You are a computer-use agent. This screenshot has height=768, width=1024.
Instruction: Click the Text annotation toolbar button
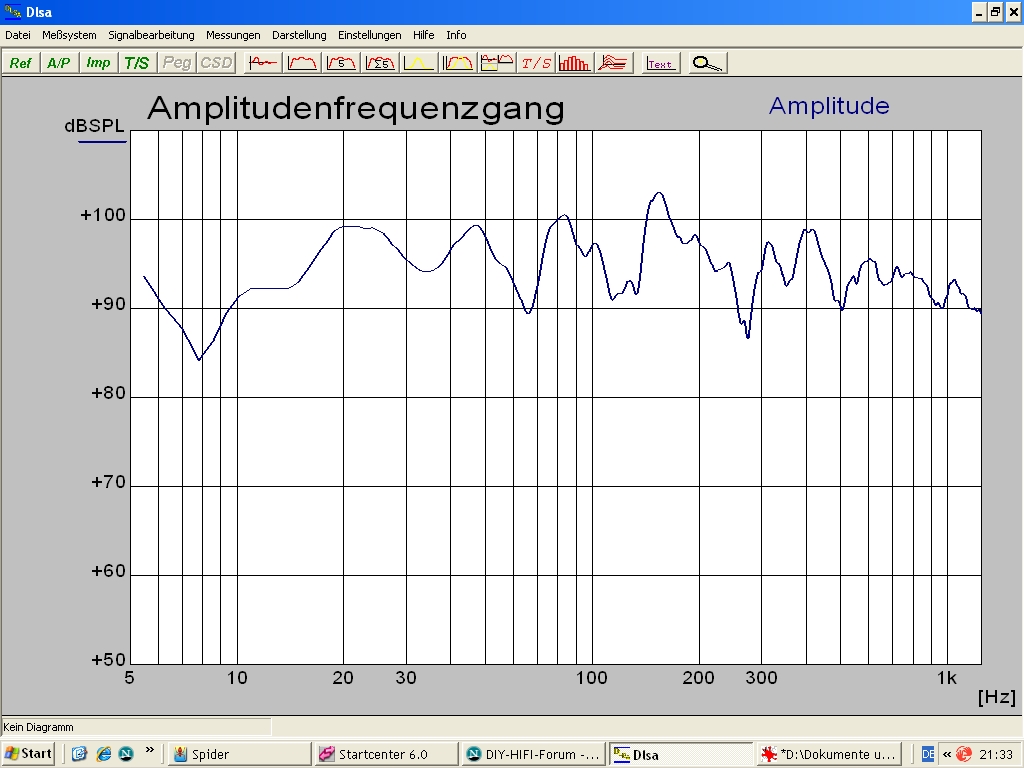click(x=660, y=63)
